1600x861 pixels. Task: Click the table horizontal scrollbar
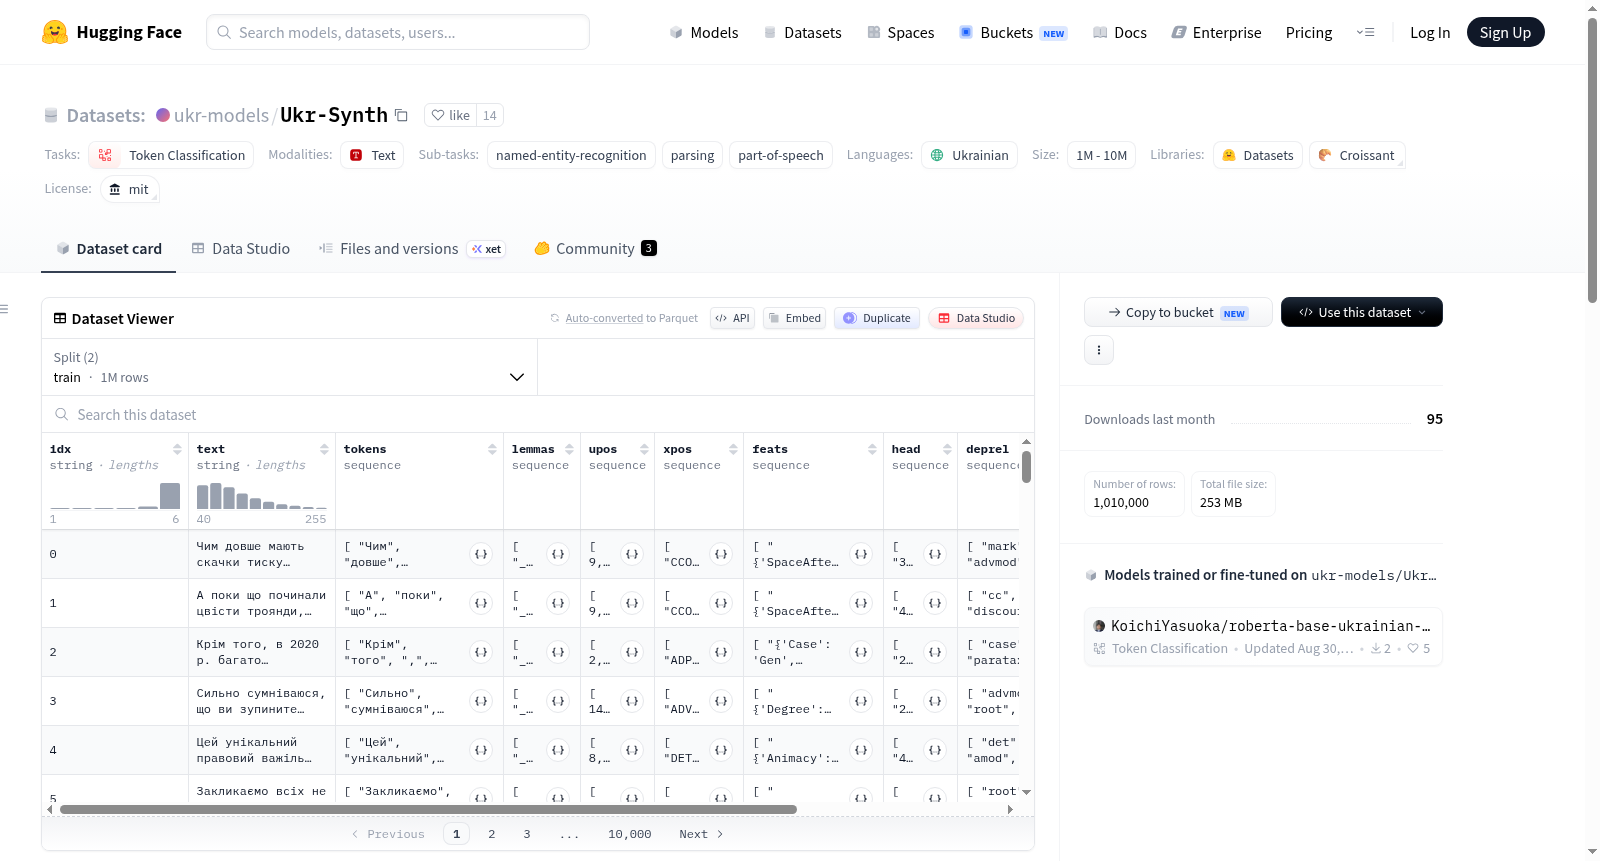click(428, 809)
